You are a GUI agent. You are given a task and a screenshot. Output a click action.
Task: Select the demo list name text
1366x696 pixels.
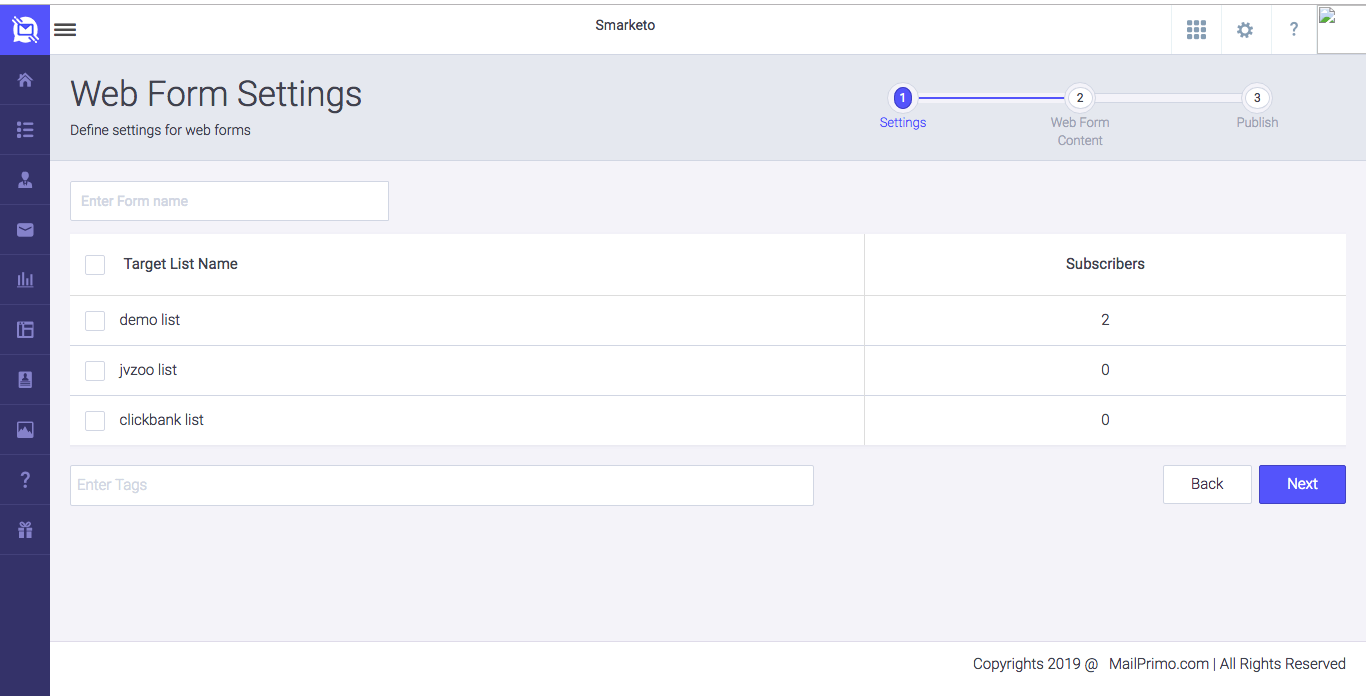[x=150, y=320]
